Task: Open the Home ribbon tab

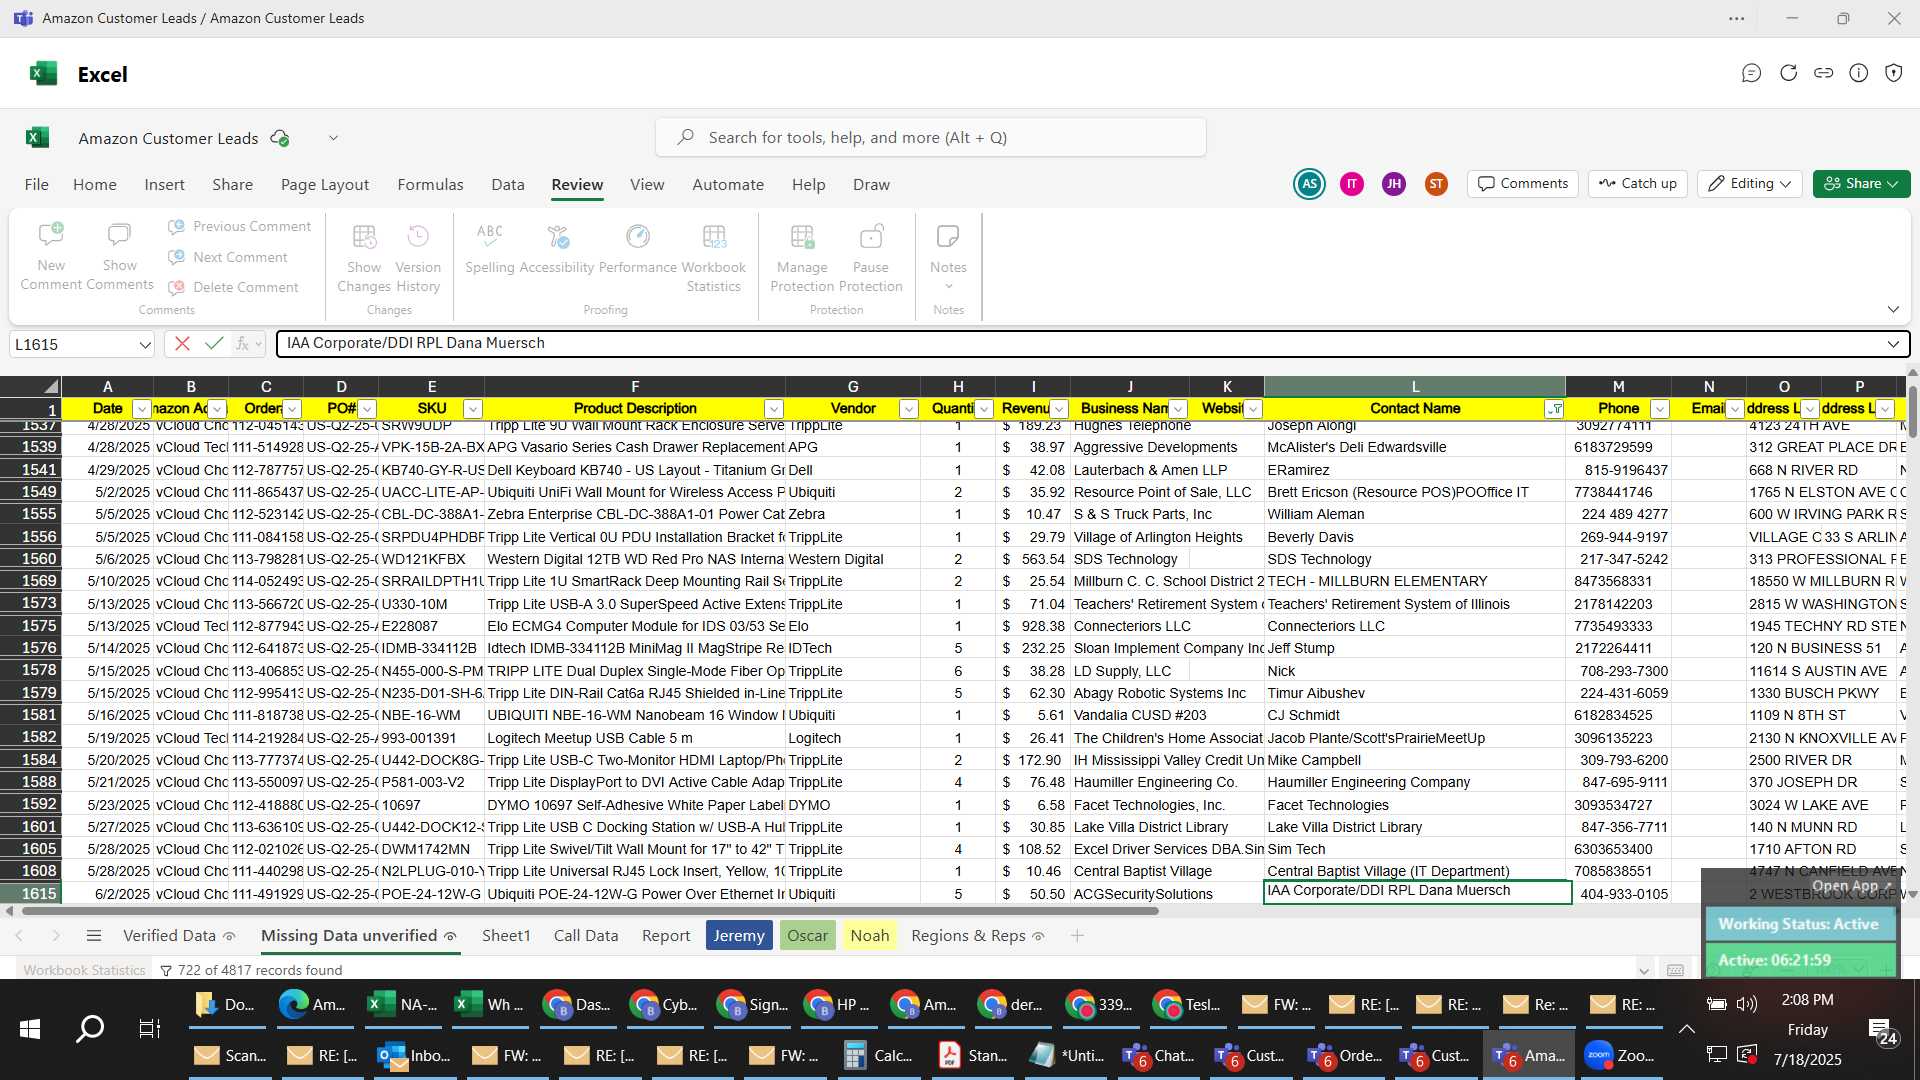Action: pyautogui.click(x=95, y=185)
